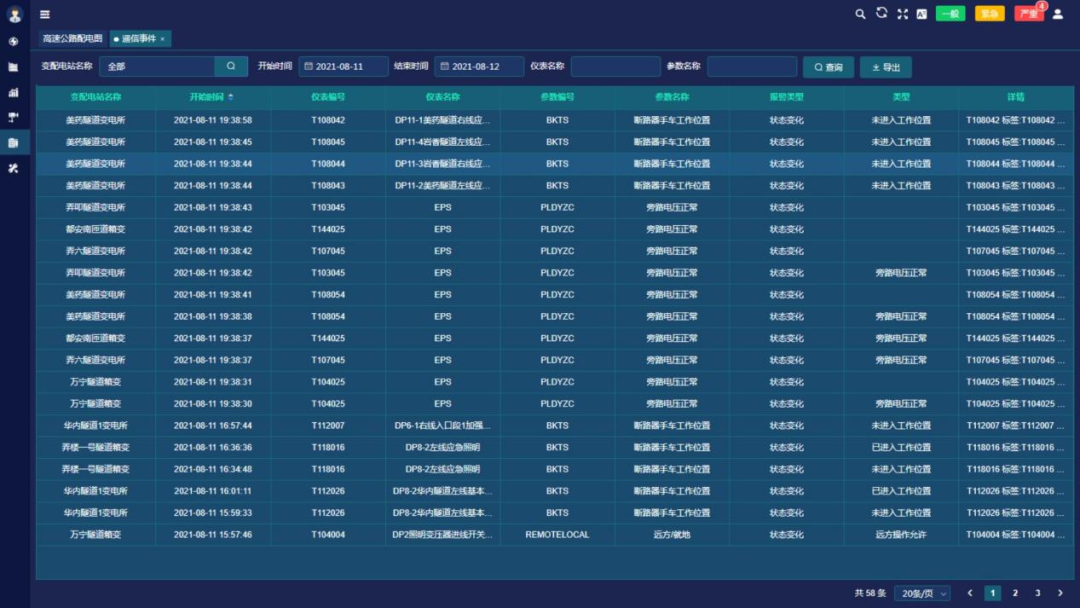Export data with the 导出 button
The width and height of the screenshot is (1080, 608).
[x=886, y=65]
